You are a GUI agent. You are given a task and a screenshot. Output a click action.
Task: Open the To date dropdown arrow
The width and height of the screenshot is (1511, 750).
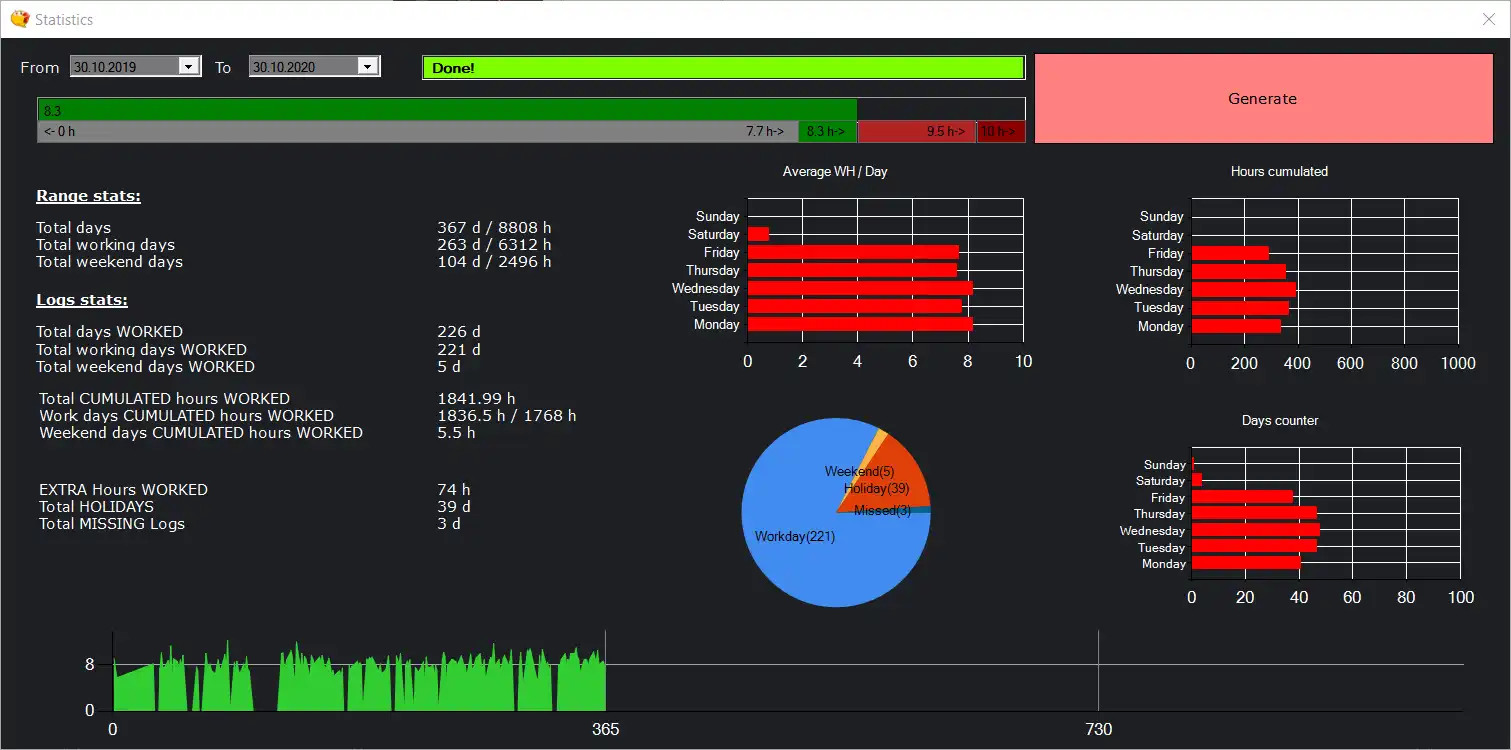click(367, 67)
